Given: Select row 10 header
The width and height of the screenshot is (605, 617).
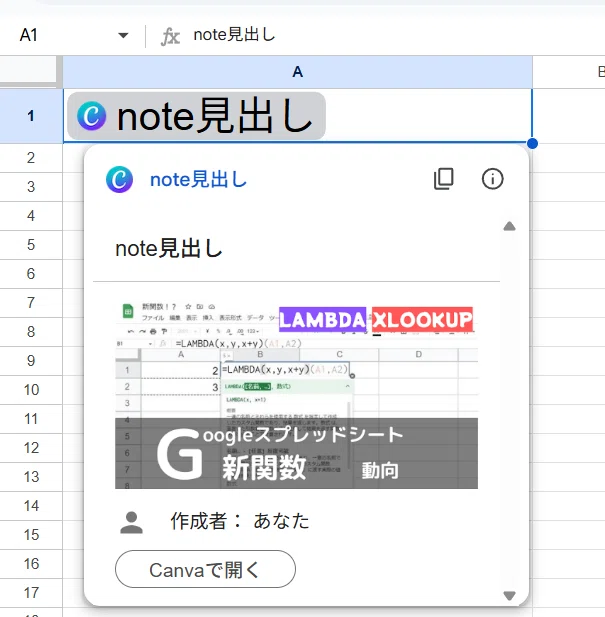Looking at the screenshot, I should coord(31,390).
